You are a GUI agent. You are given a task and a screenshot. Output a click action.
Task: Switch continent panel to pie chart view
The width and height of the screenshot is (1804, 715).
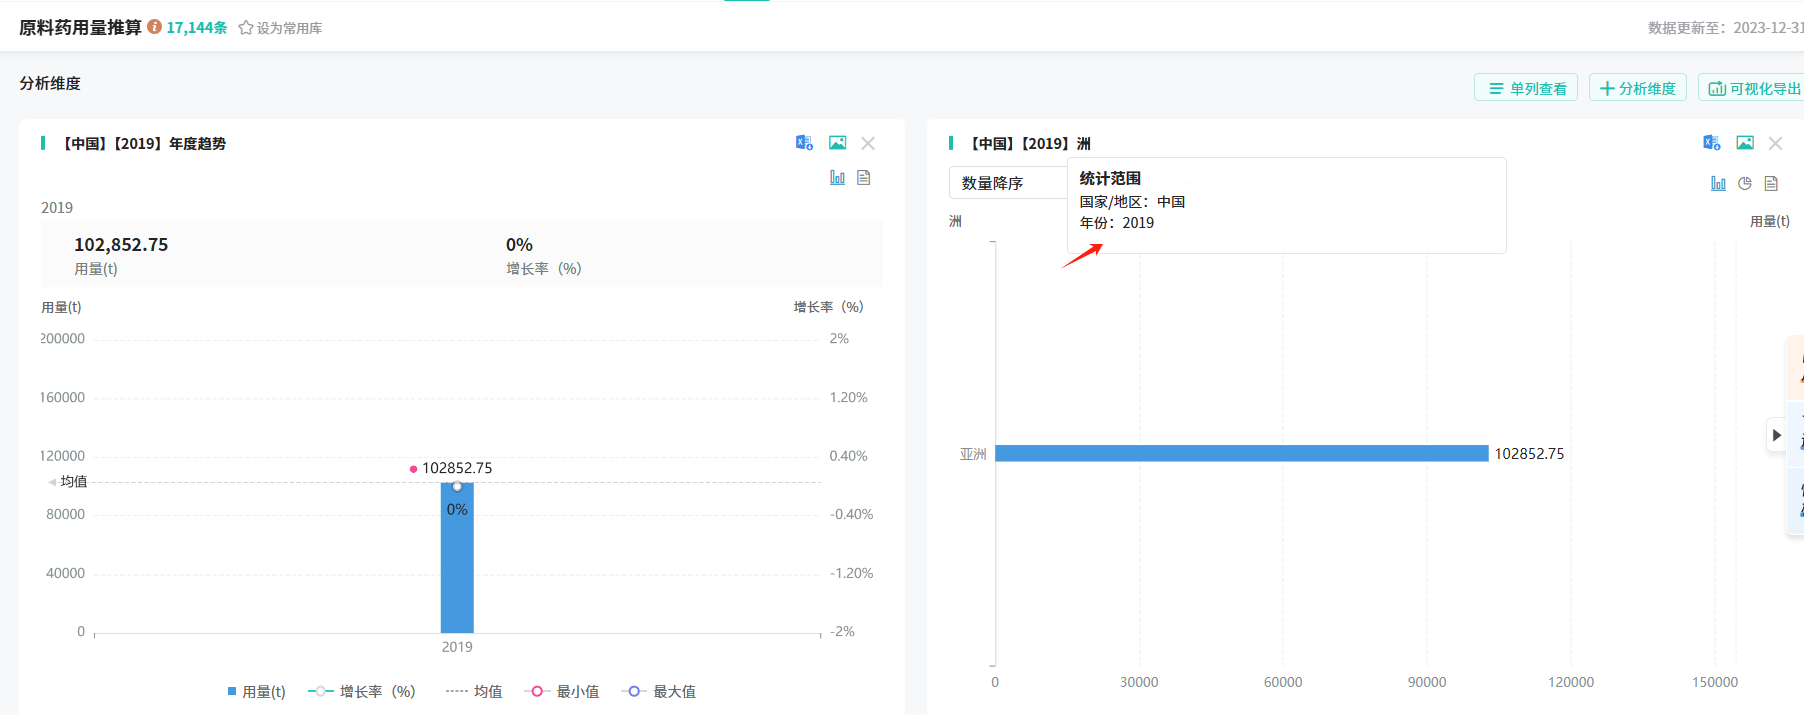[1744, 184]
